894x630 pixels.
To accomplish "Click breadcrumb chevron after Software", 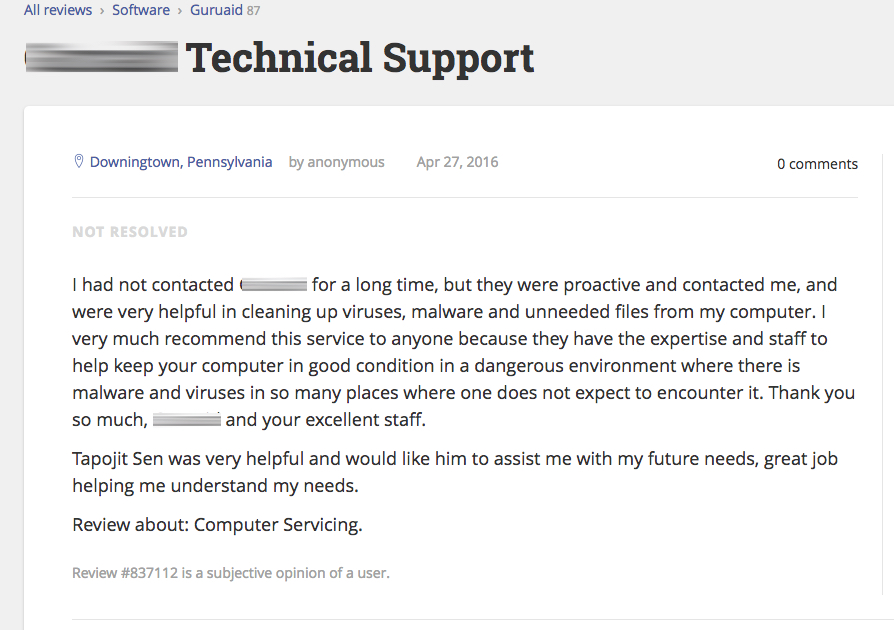I will pyautogui.click(x=180, y=10).
